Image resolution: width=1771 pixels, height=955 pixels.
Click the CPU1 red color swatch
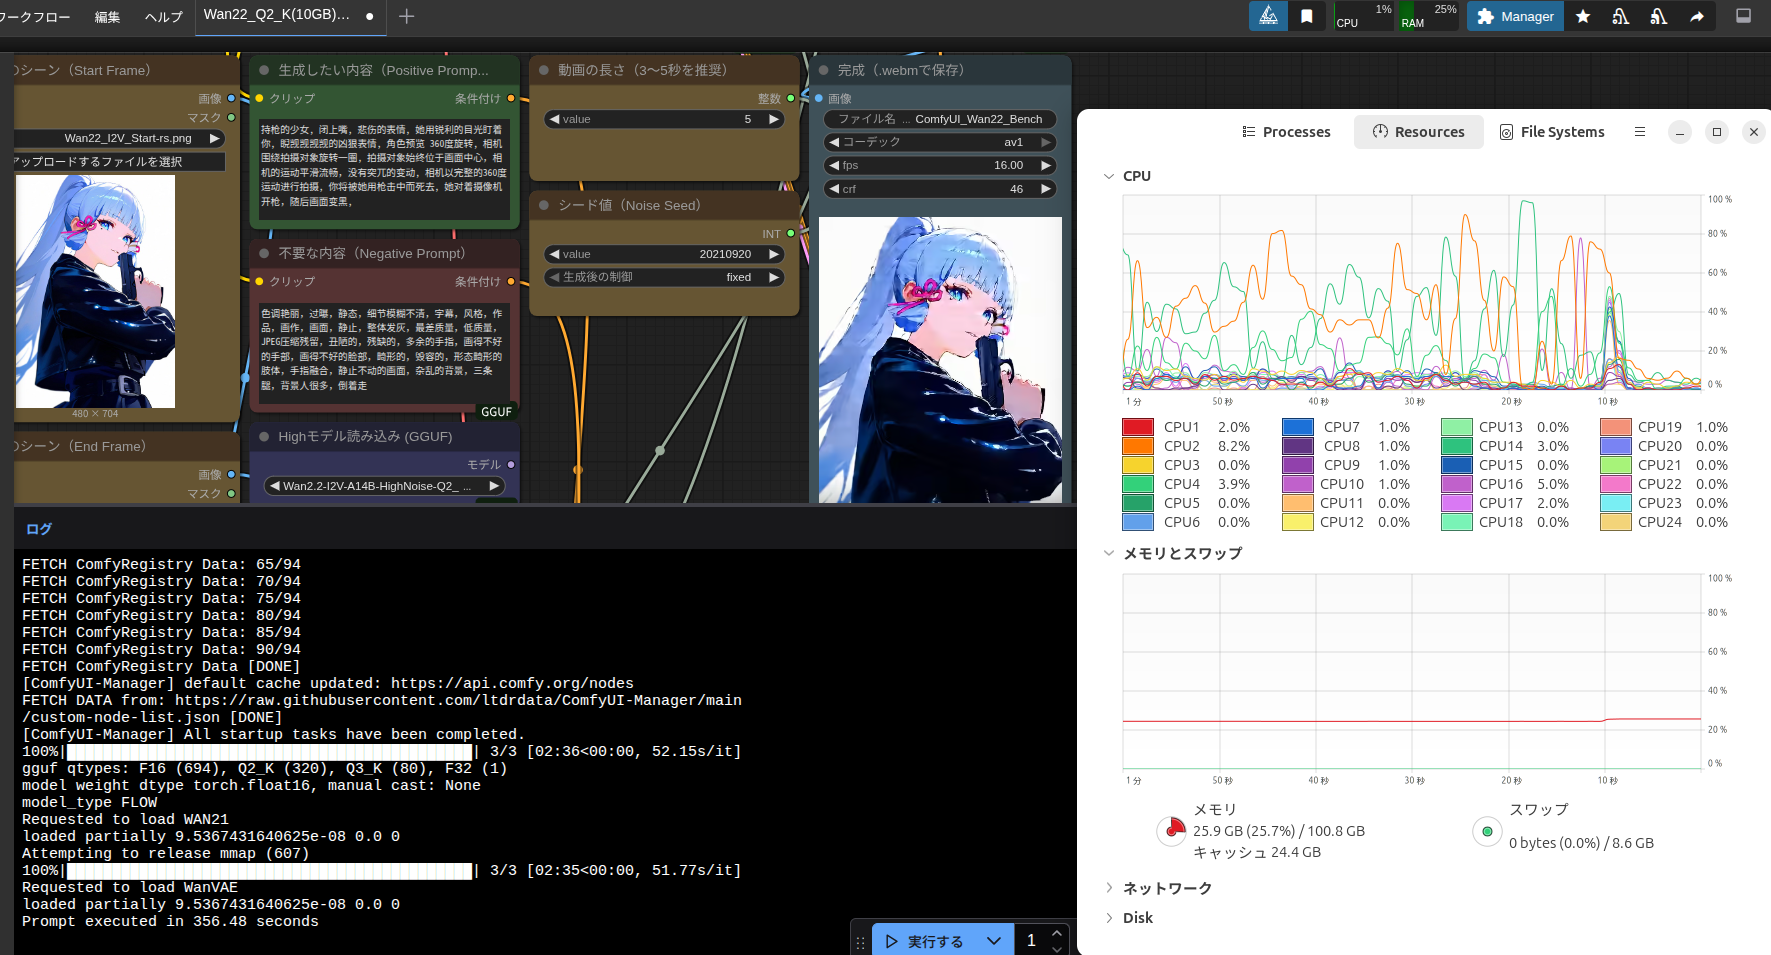1138,427
